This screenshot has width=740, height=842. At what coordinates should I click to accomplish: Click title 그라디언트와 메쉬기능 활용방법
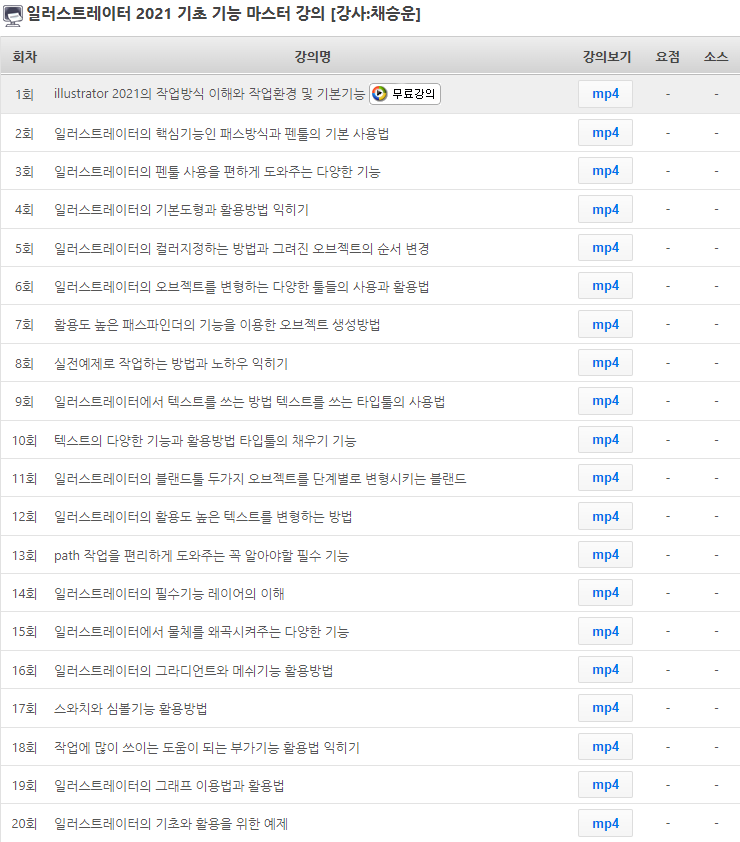pos(193,671)
